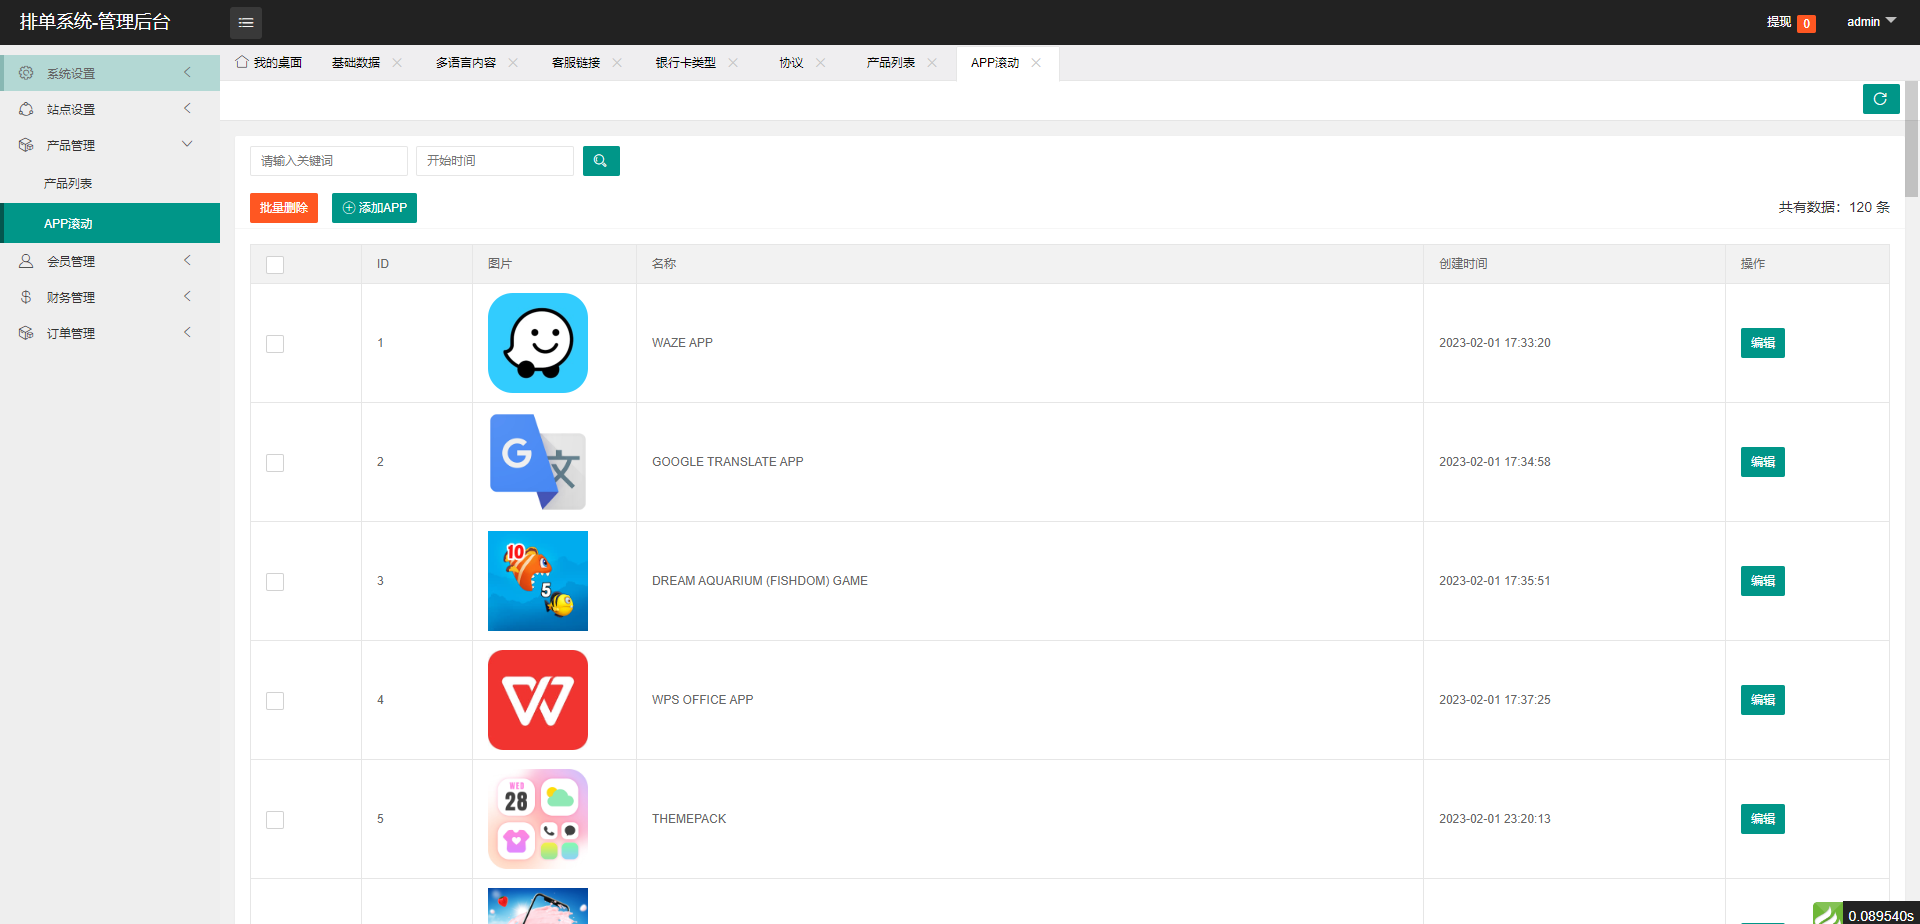Image resolution: width=1920 pixels, height=924 pixels.
Task: Open the 银行卡类型 tab
Action: [685, 62]
